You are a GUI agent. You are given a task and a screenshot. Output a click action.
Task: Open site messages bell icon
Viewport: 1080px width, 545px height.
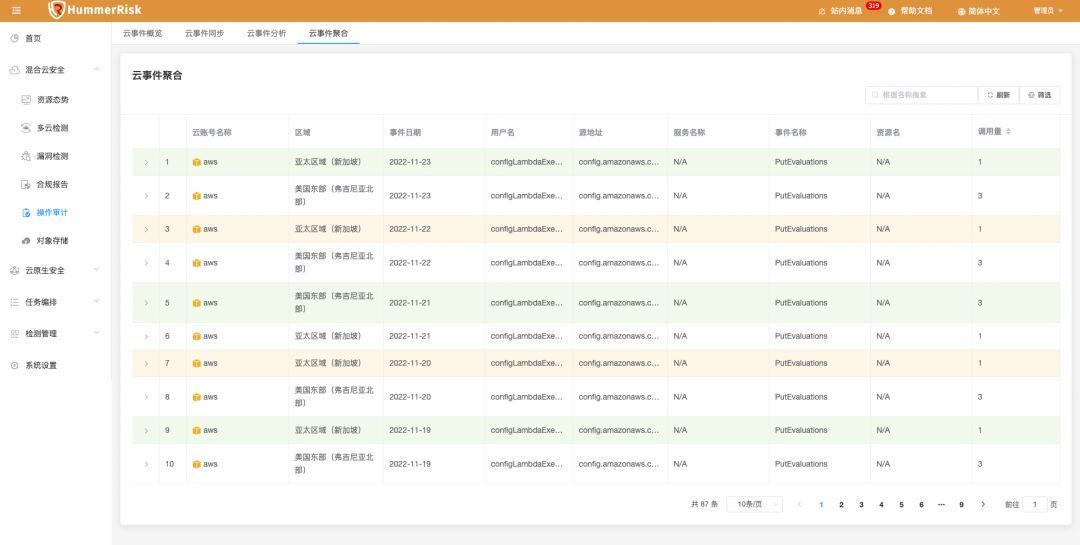pyautogui.click(x=822, y=12)
